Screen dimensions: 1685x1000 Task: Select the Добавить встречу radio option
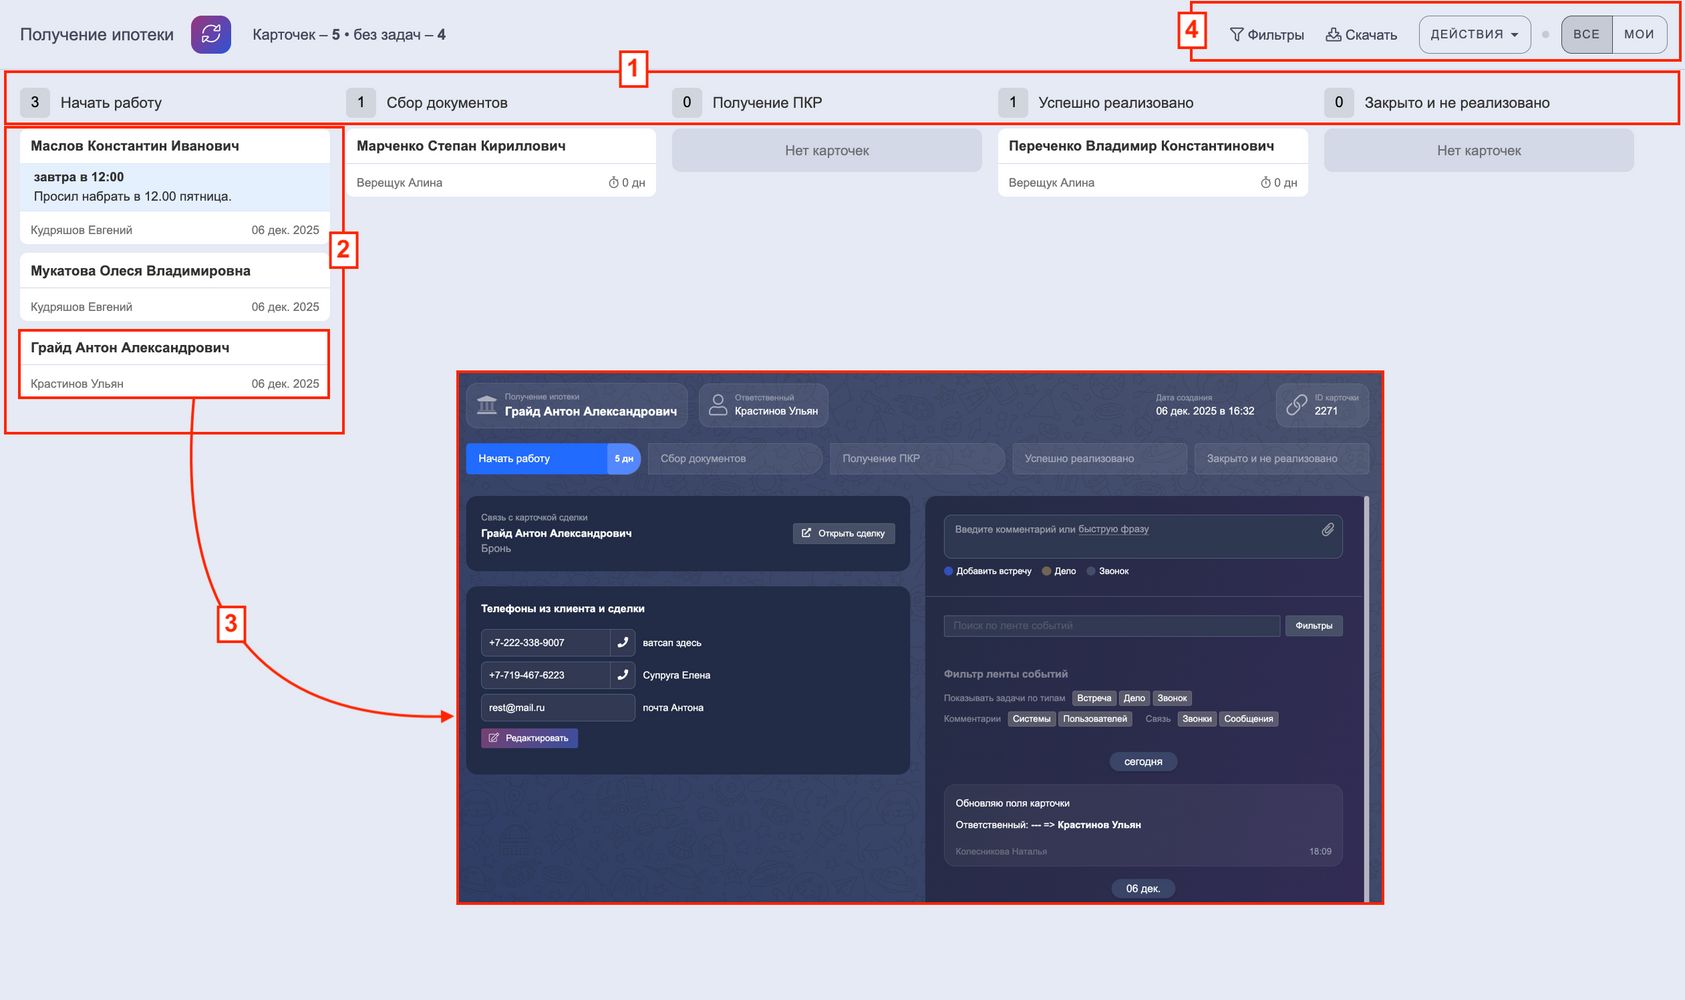(948, 571)
